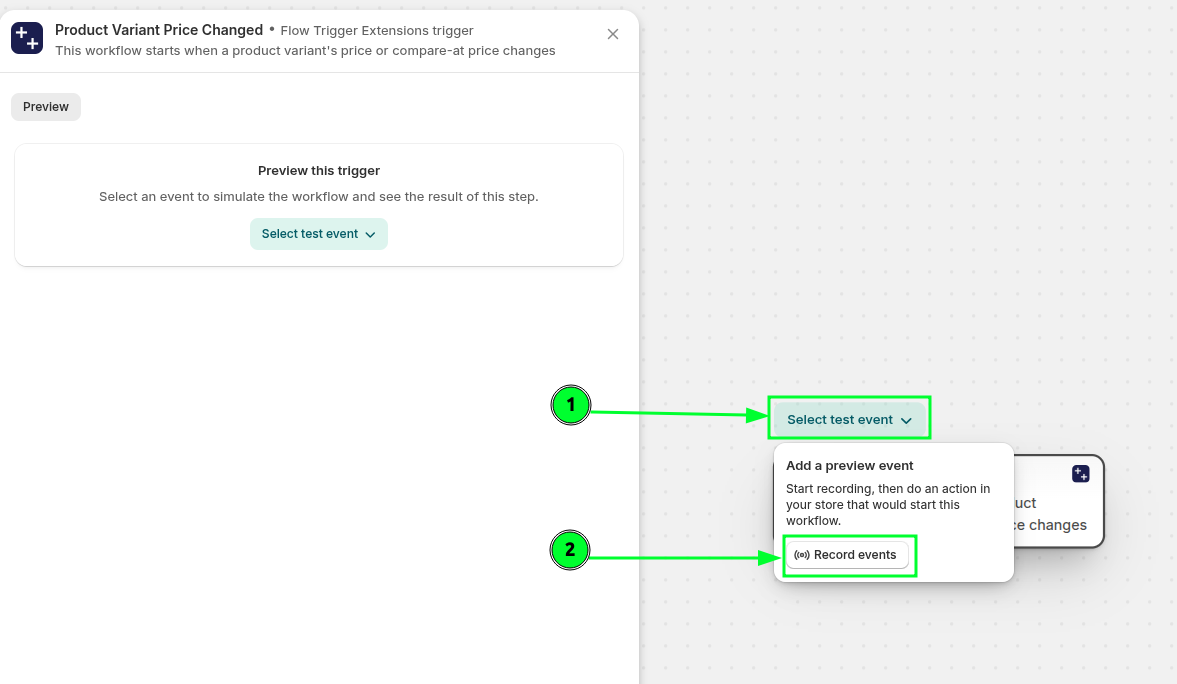
Task: Click the Flow trigger icon in the panel header
Action: [x=27, y=38]
